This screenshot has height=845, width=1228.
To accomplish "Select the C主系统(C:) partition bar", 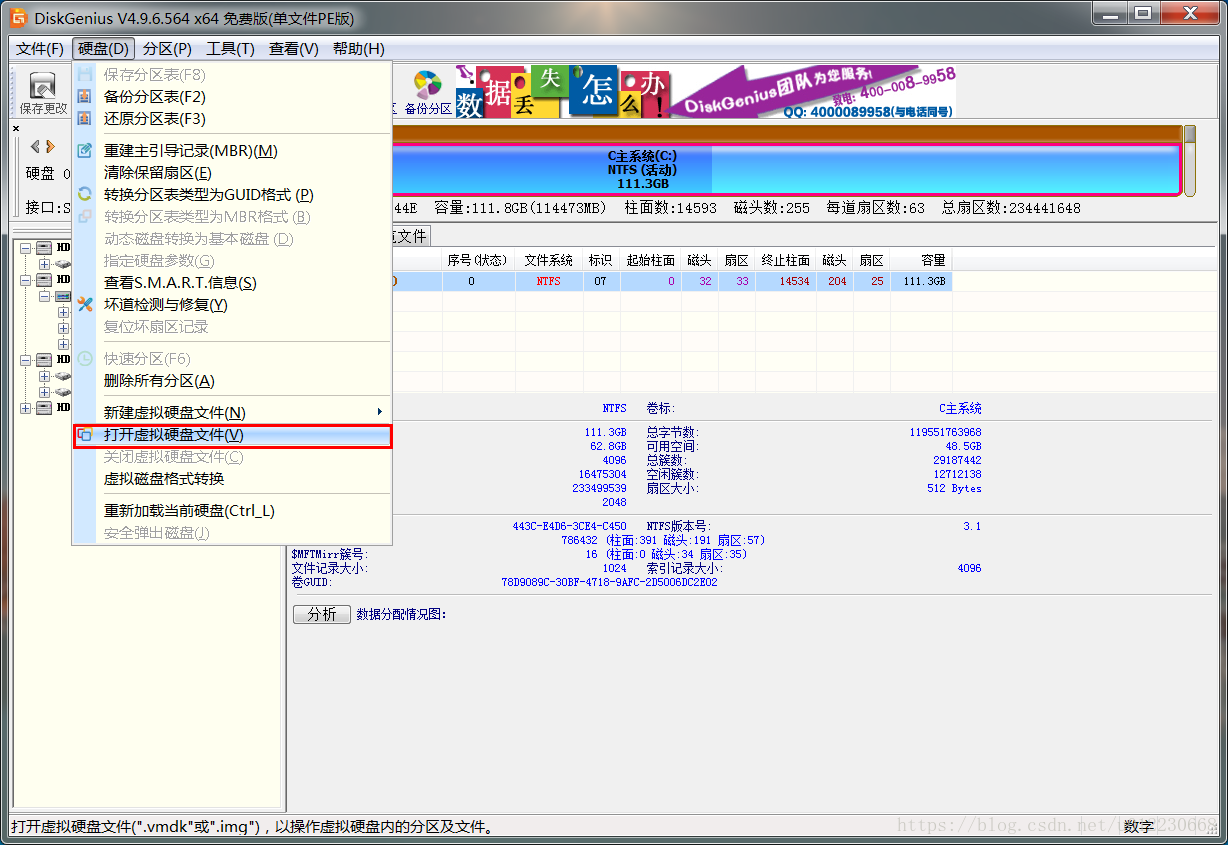I will coord(786,169).
